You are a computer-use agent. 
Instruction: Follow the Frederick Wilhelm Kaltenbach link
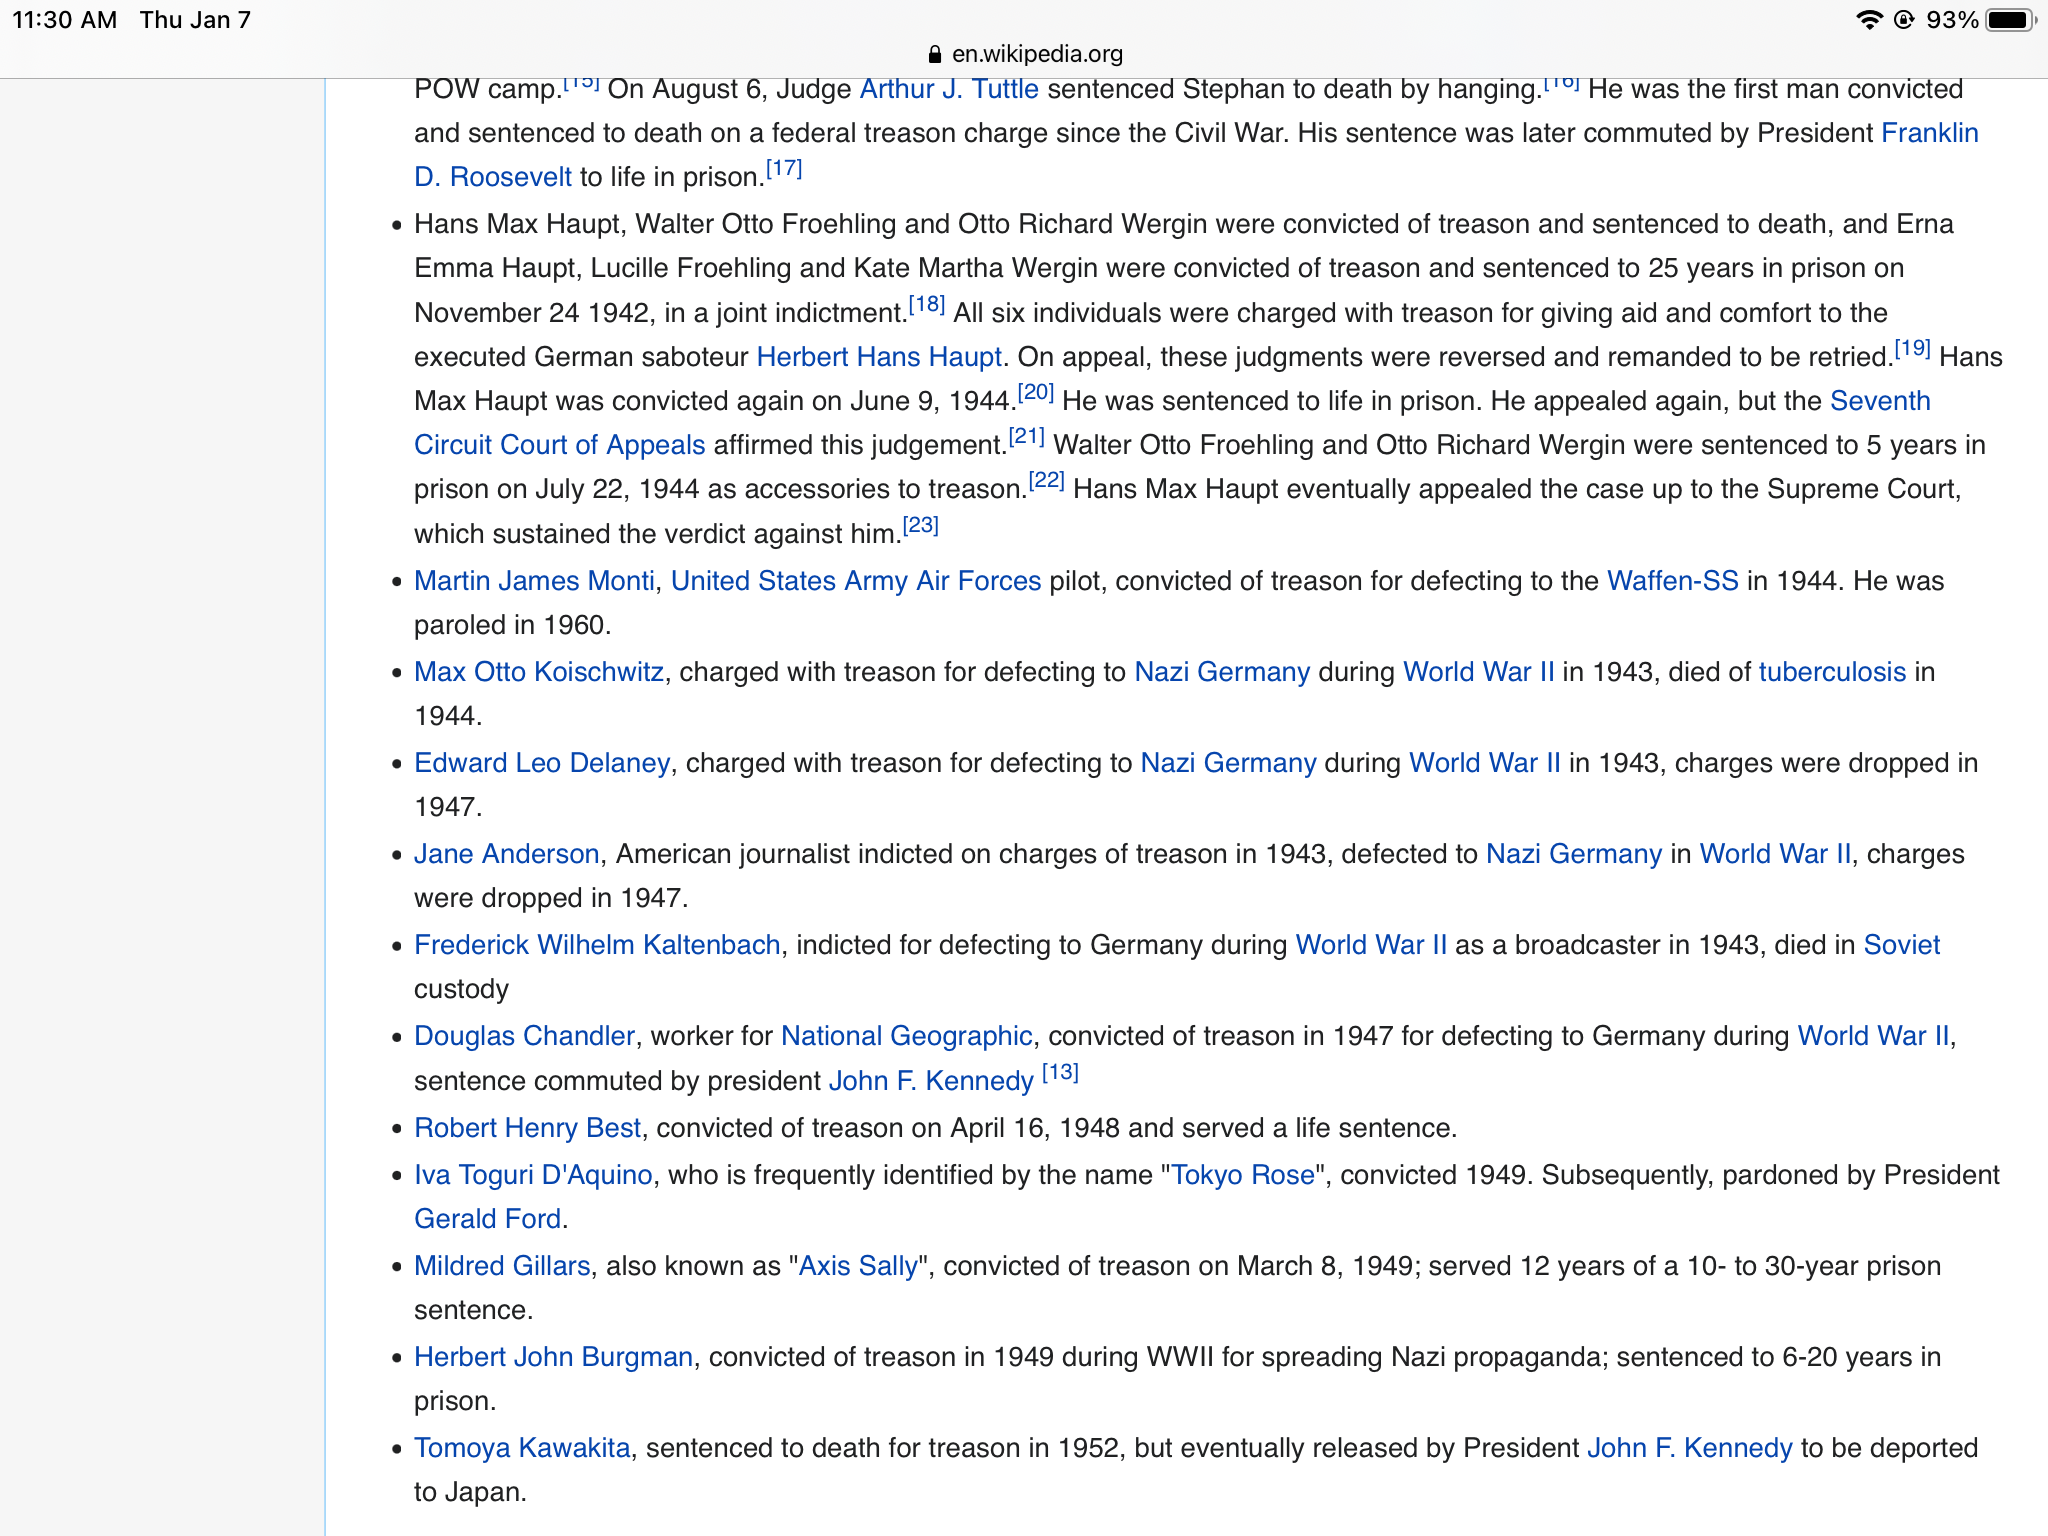pyautogui.click(x=597, y=945)
